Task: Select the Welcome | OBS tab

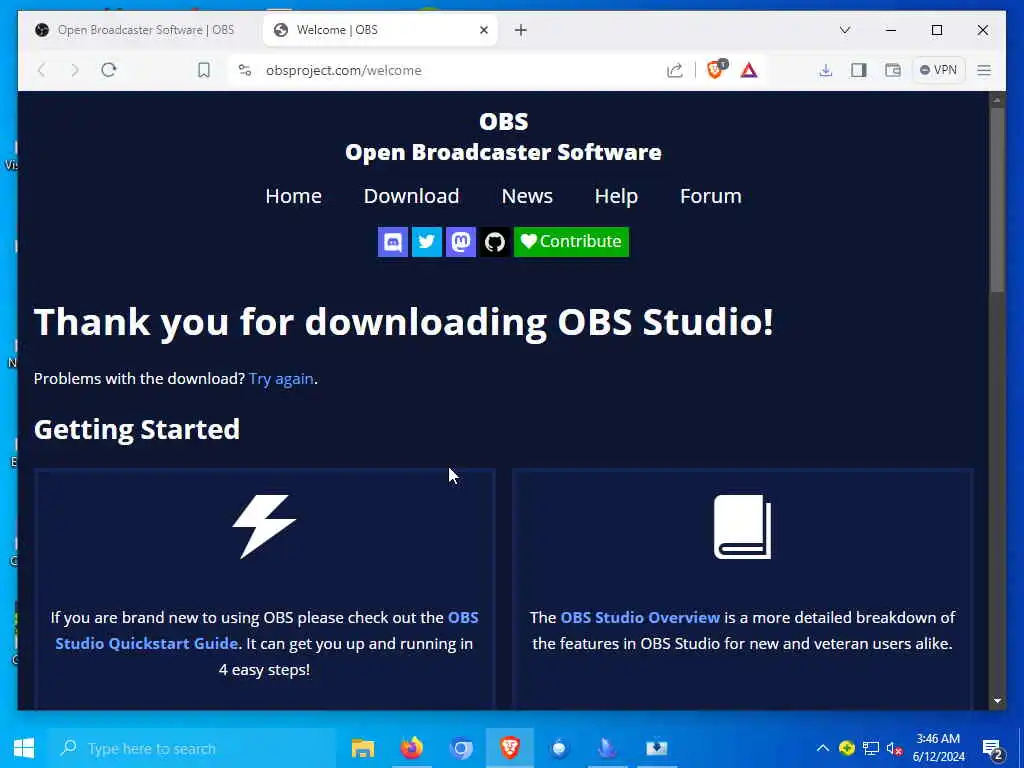Action: (x=379, y=30)
